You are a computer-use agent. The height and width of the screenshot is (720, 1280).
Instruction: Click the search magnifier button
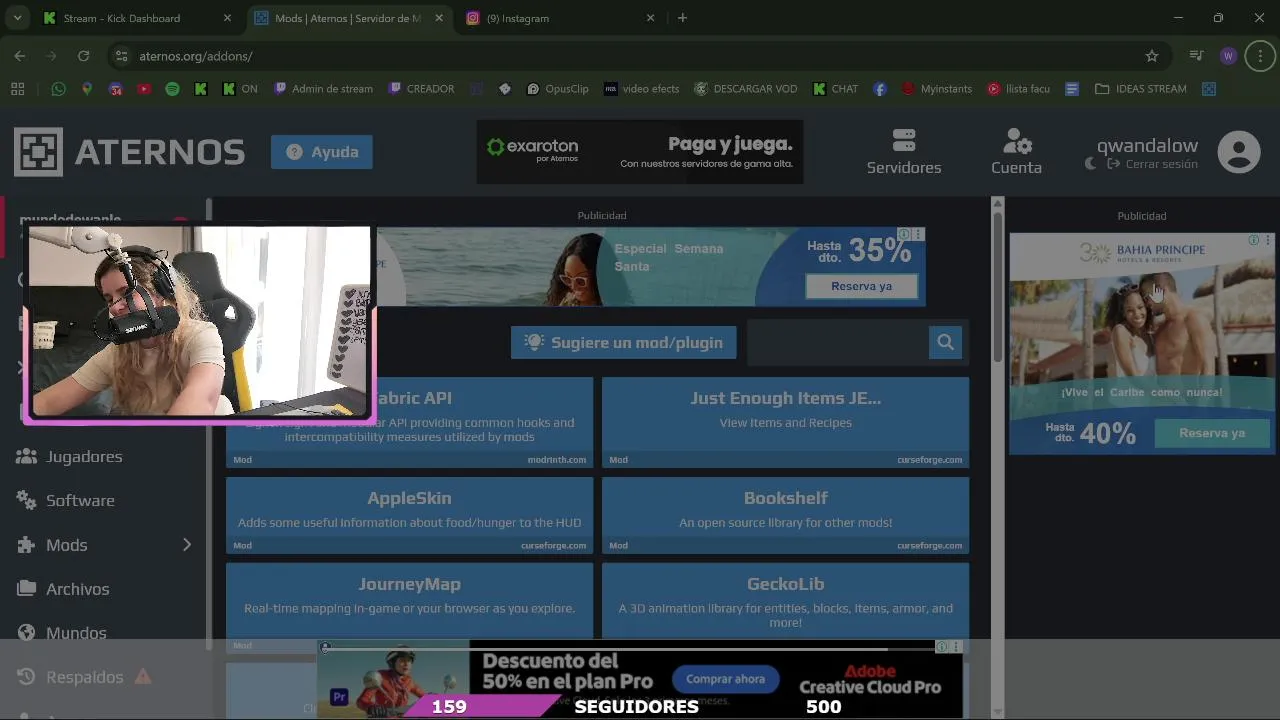point(945,342)
